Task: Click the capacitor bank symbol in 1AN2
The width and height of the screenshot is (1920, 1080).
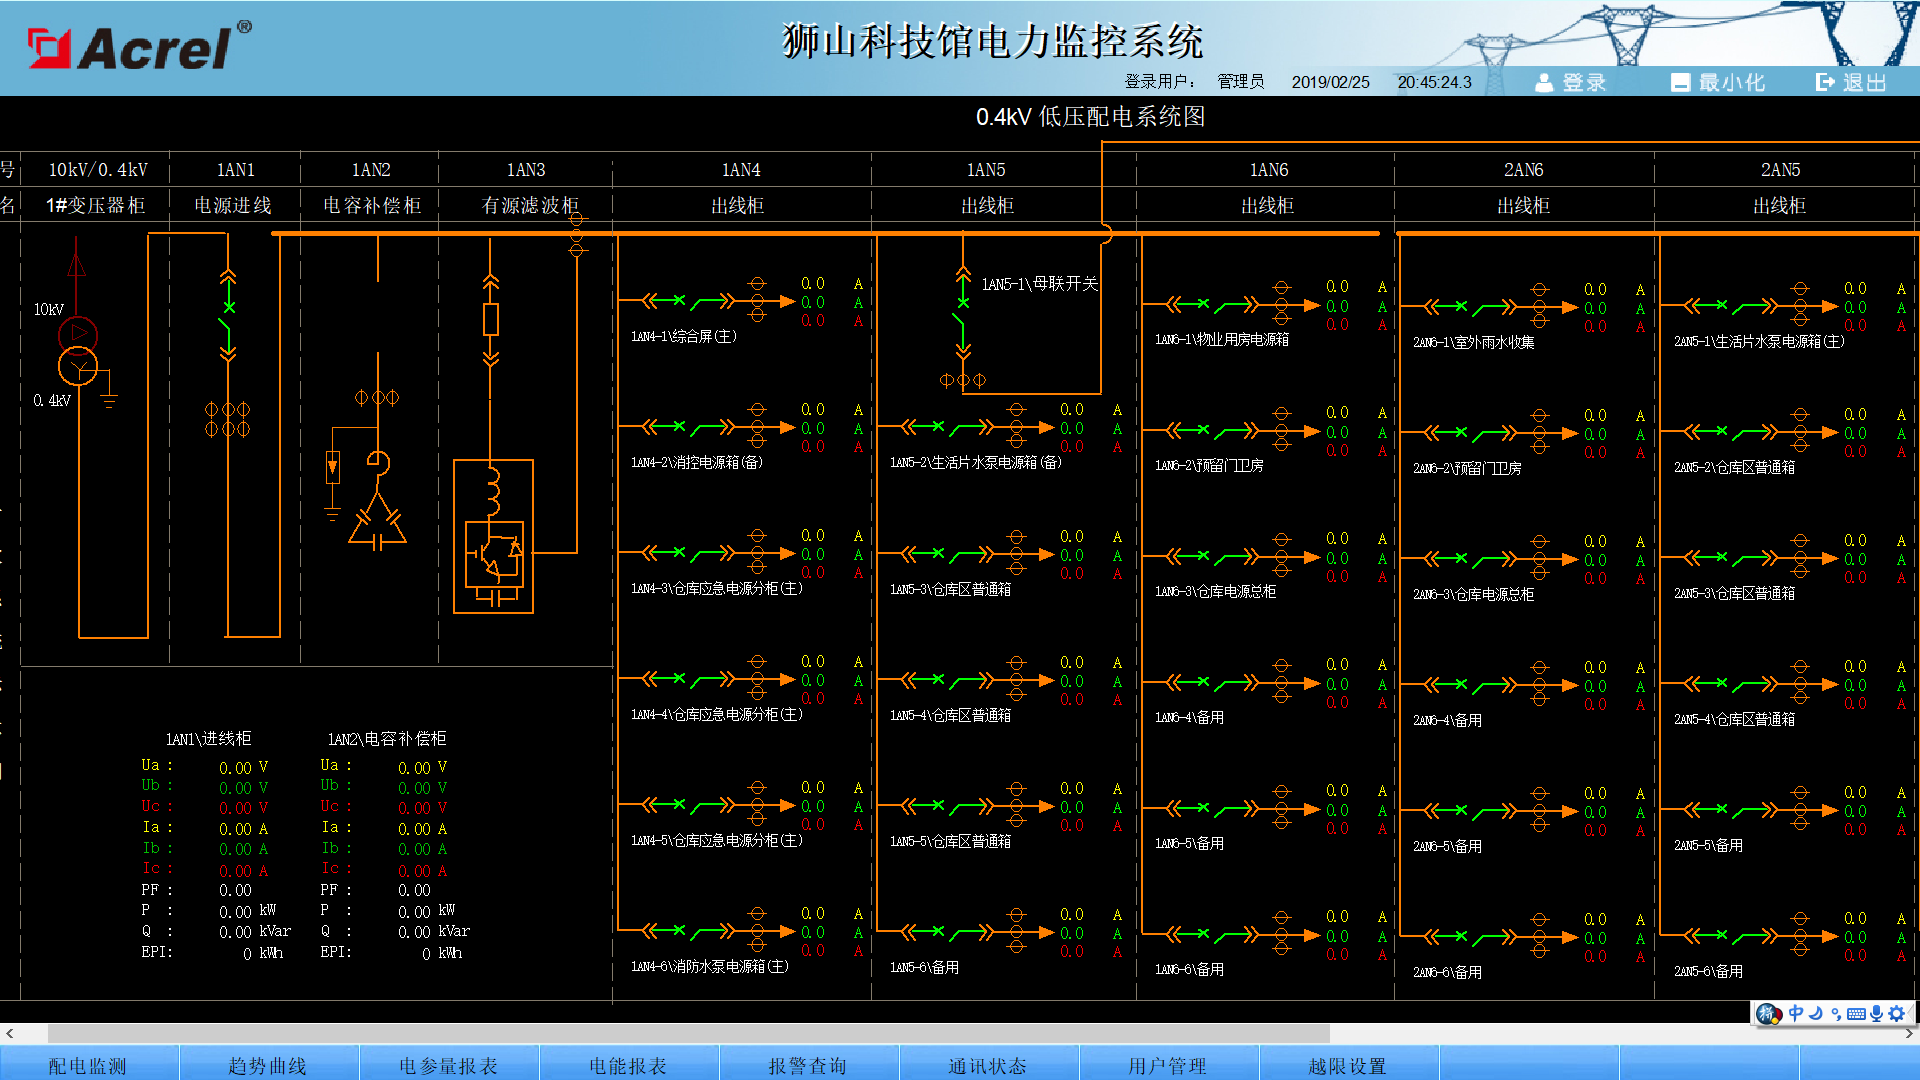Action: [377, 522]
